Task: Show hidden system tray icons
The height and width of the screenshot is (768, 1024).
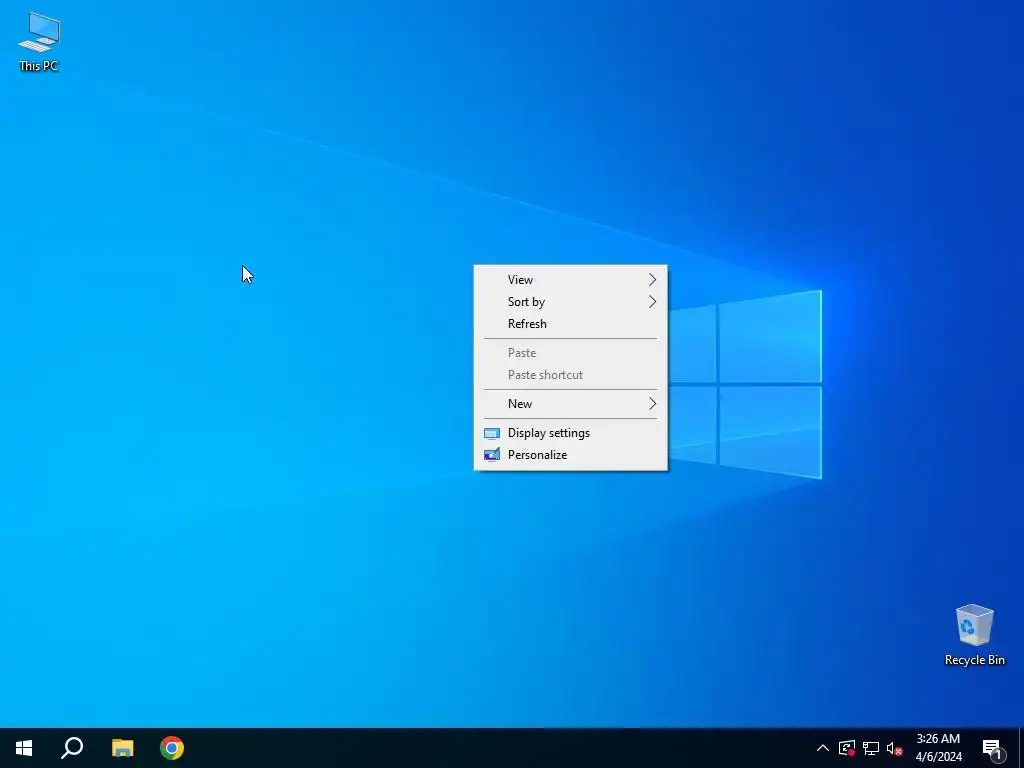Action: tap(823, 748)
